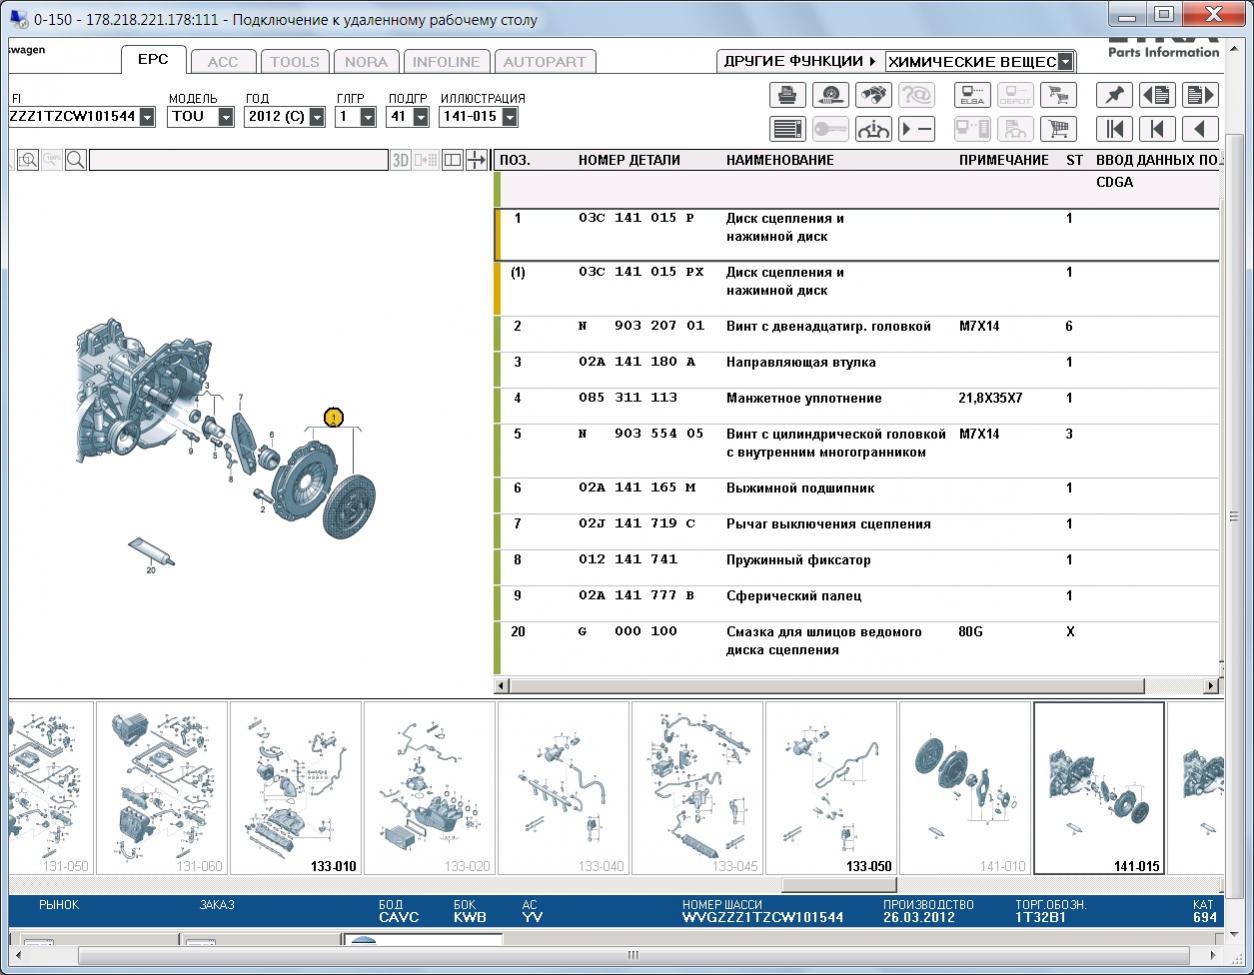Click the plain left triangle arrow icon
1254x975 pixels.
[x=1200, y=129]
